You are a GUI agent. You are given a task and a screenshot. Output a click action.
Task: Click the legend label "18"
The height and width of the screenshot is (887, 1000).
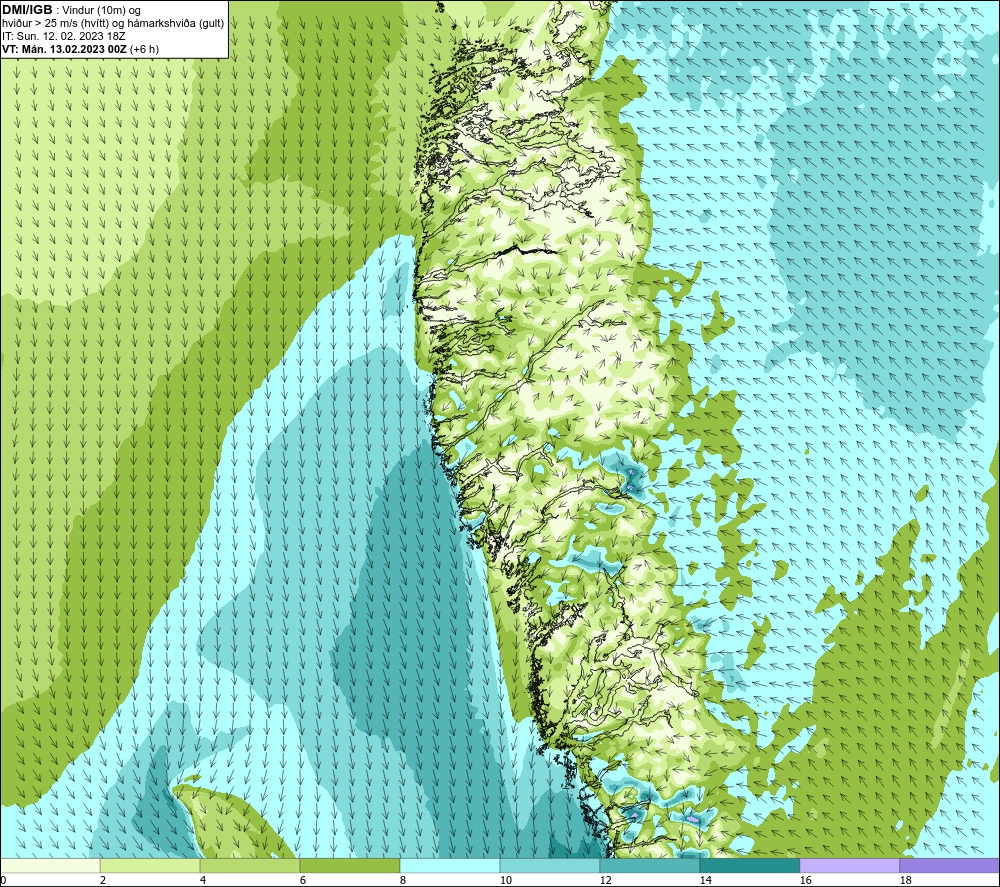pyautogui.click(x=905, y=881)
